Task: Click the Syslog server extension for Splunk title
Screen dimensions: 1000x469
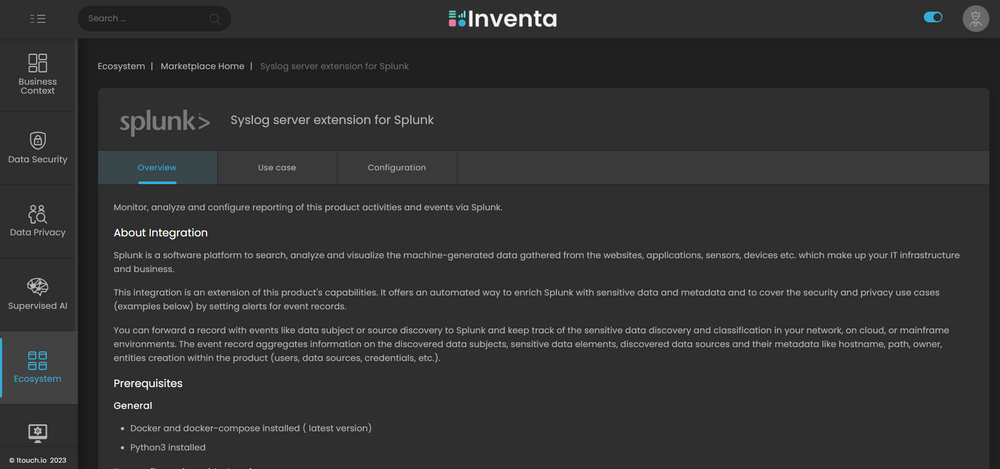Action: click(x=332, y=120)
